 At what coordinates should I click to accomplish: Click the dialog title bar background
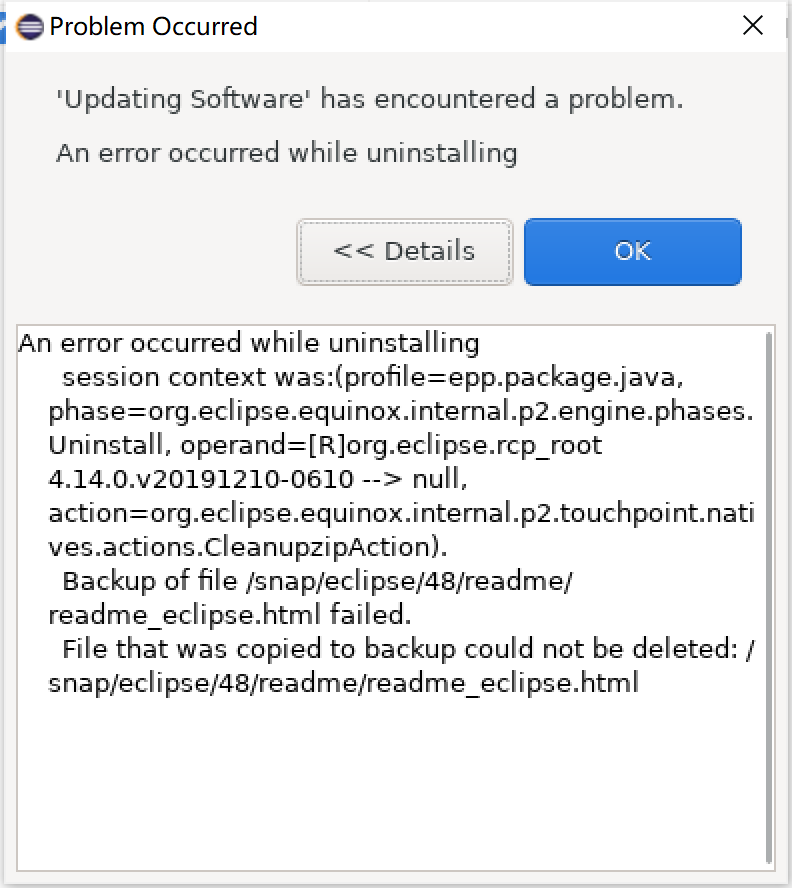click(x=450, y=27)
